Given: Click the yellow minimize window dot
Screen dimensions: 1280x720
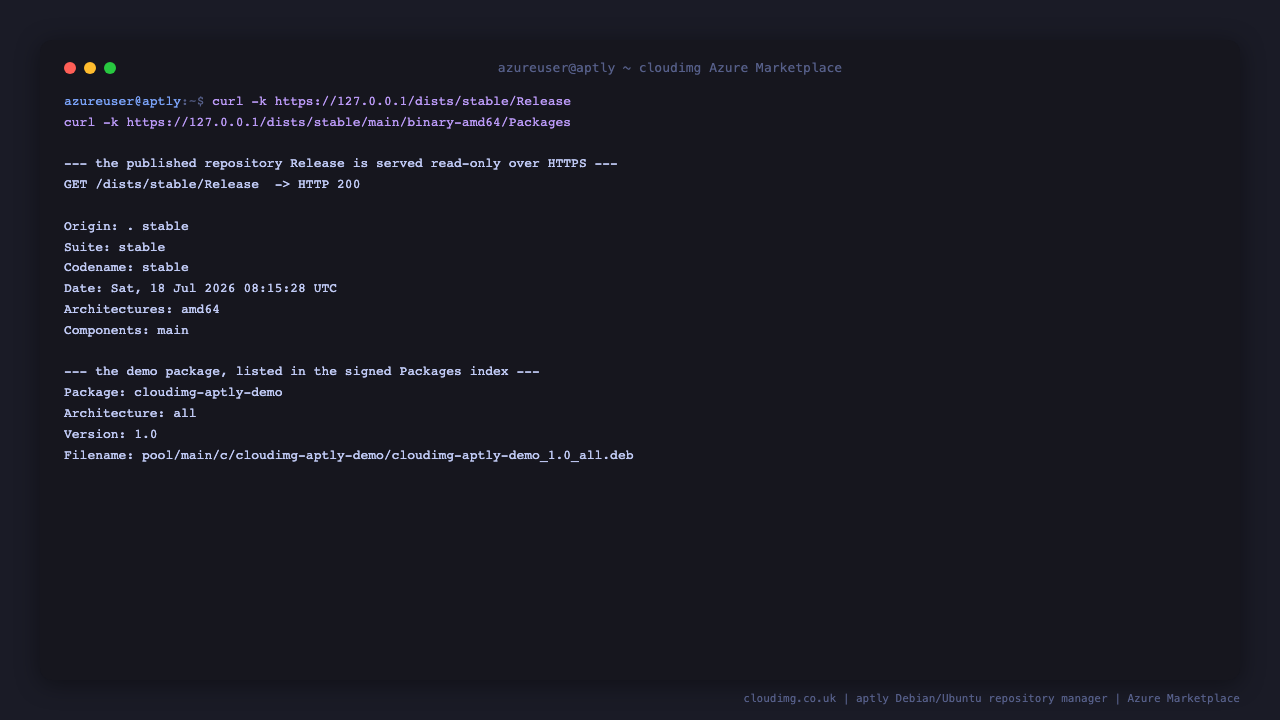Looking at the screenshot, I should (x=90, y=68).
